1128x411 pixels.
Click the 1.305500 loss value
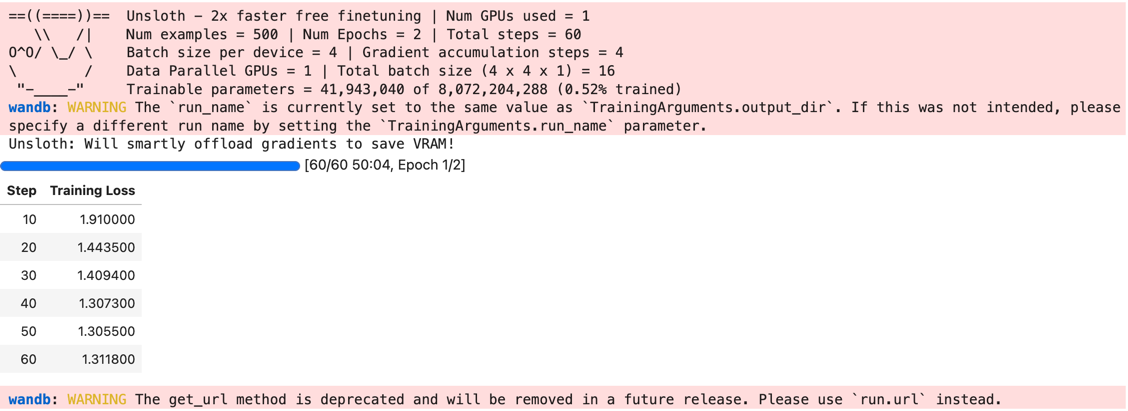point(106,332)
